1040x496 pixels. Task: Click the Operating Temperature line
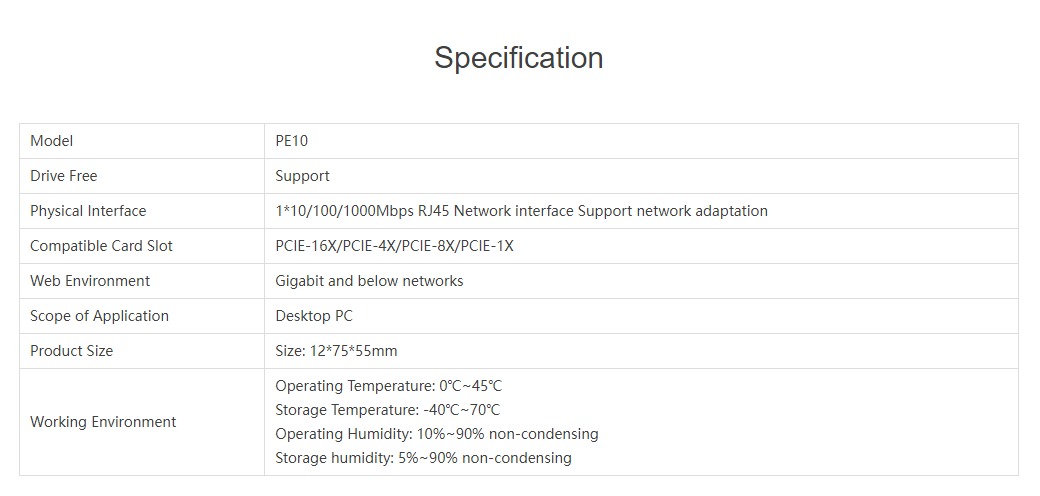tap(388, 386)
